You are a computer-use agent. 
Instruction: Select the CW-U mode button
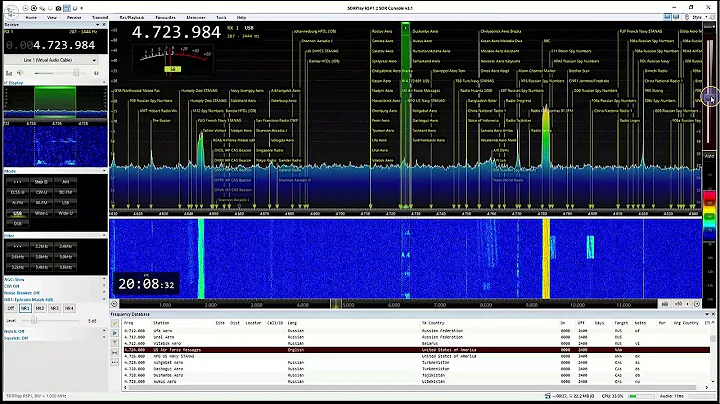tap(41, 192)
